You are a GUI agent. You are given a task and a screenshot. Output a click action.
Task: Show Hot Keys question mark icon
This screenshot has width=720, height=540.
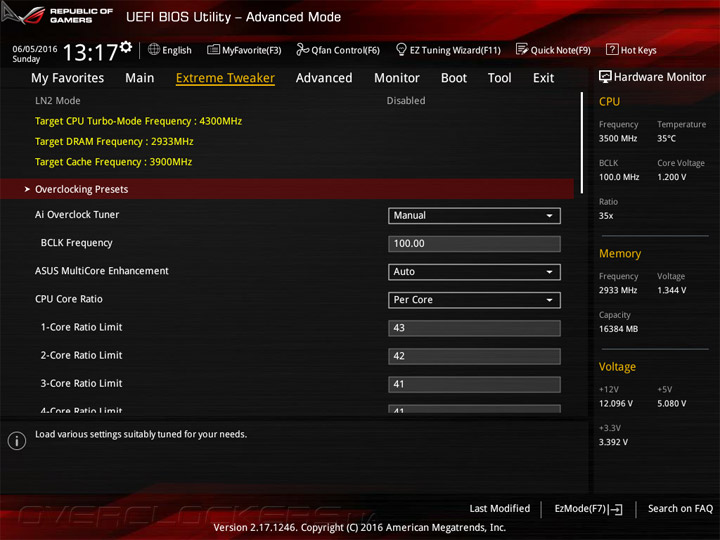(x=612, y=49)
